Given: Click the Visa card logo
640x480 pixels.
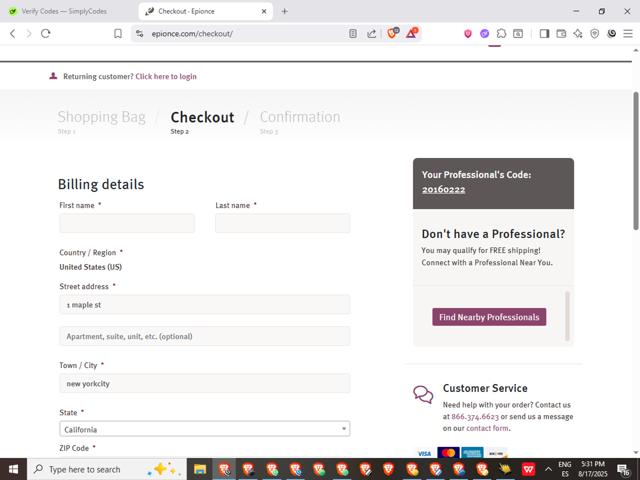Looking at the screenshot, I should pyautogui.click(x=424, y=453).
